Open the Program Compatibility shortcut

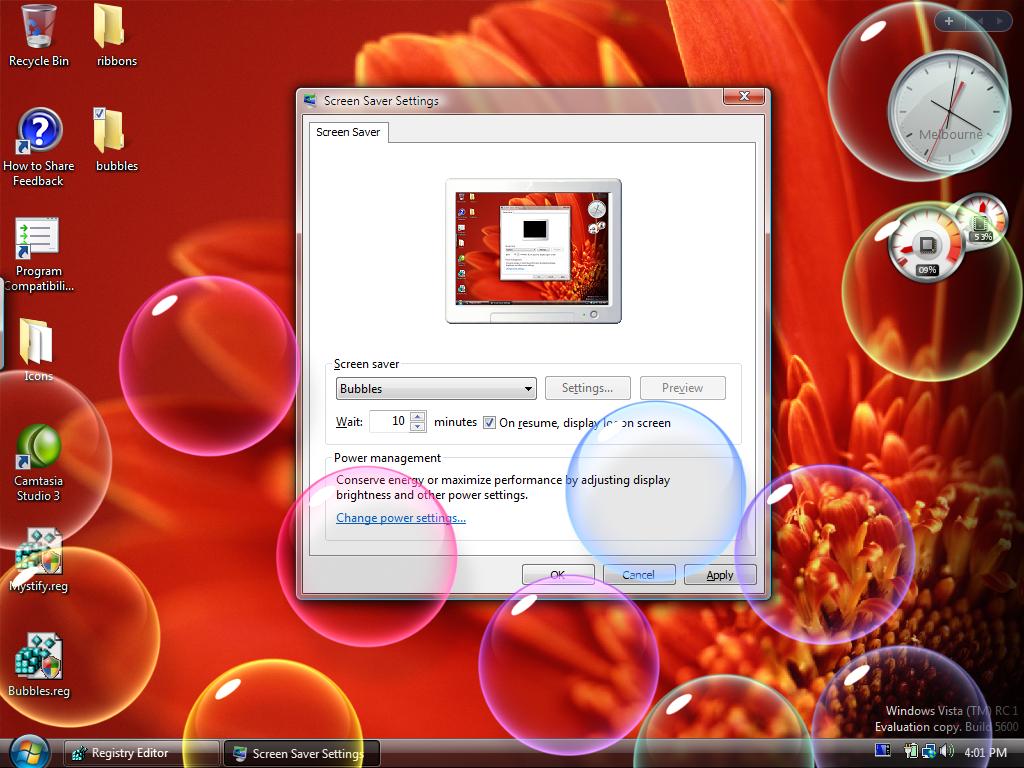point(38,253)
